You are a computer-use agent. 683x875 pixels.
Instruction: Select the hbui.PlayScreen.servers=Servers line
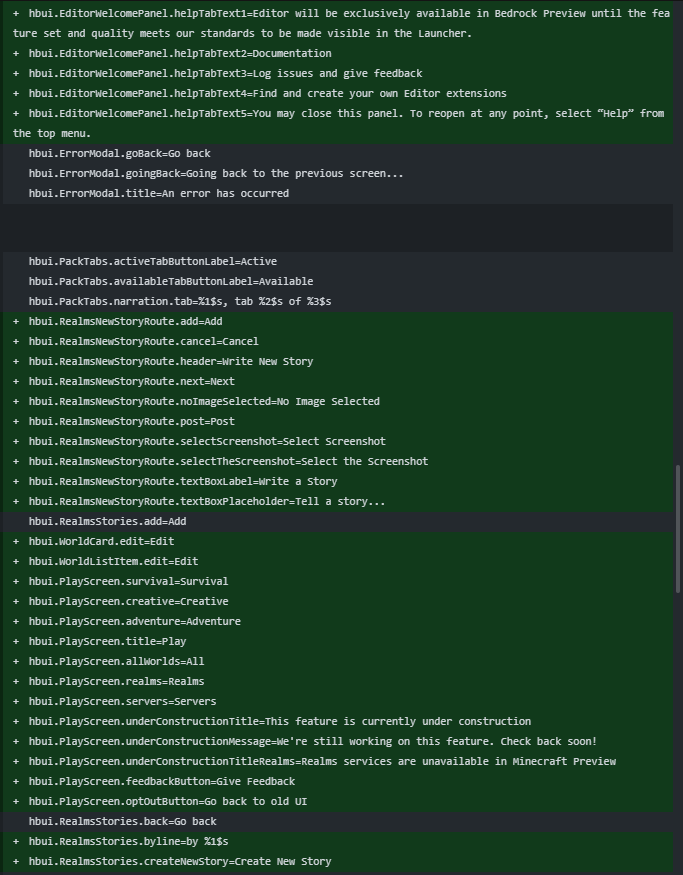(x=338, y=702)
